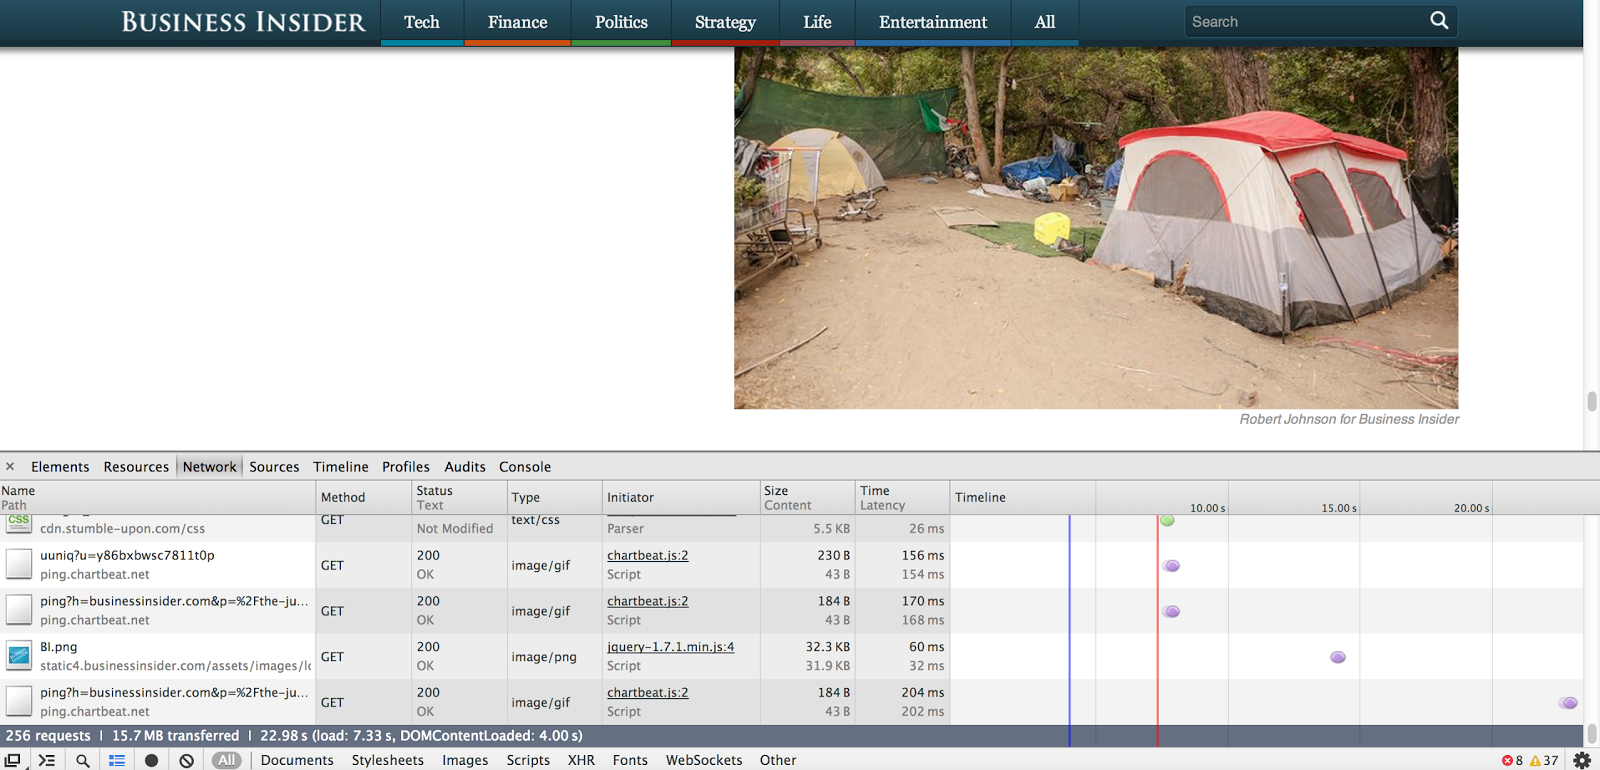Sort by the Name column header
The image size is (1600, 770).
point(158,497)
